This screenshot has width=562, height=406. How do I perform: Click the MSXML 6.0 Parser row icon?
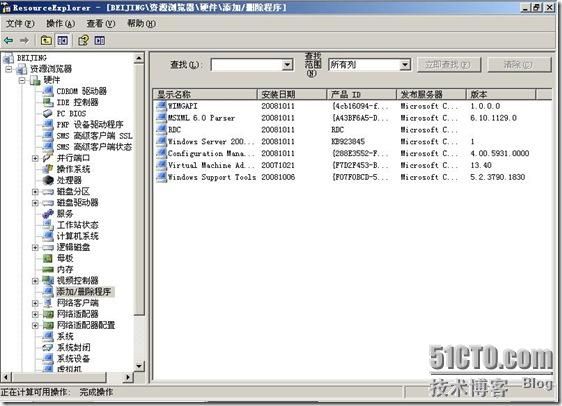[x=161, y=118]
